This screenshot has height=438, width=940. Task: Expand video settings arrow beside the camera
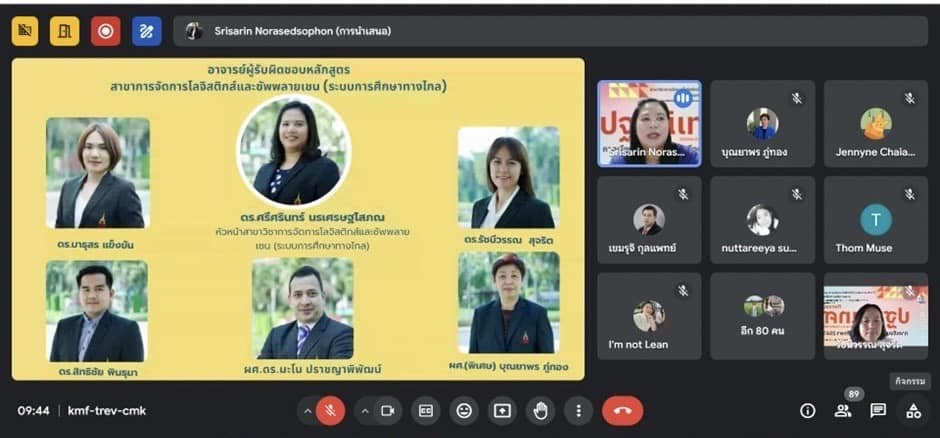click(364, 410)
